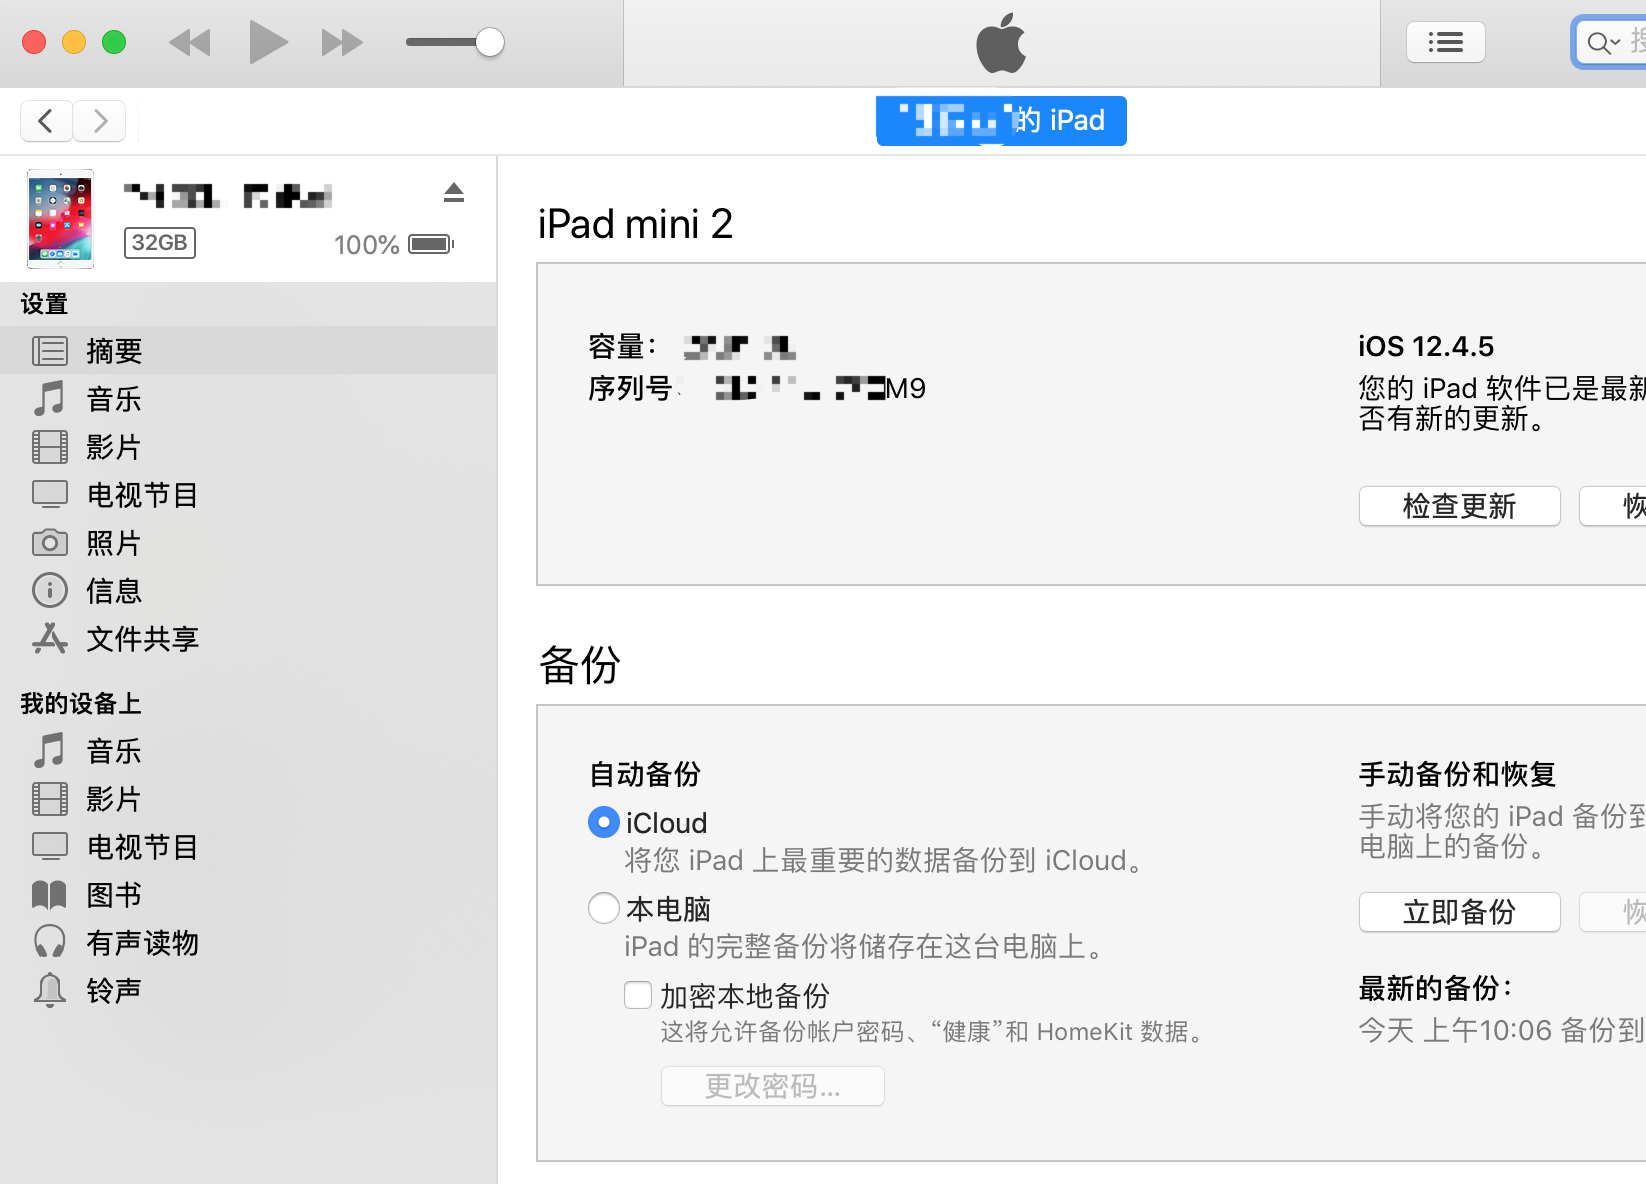Go back using the left navigation arrow

(x=45, y=120)
